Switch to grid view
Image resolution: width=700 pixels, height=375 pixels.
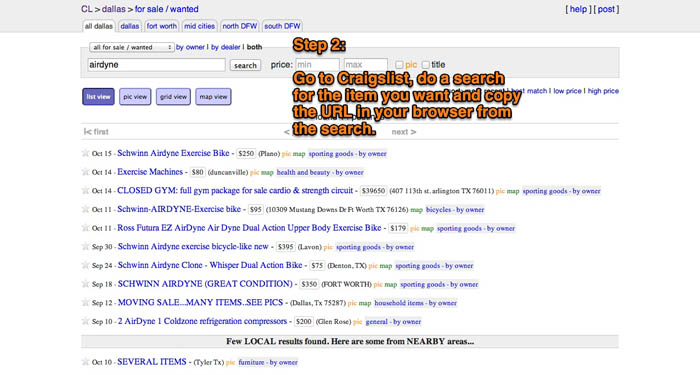coord(173,96)
